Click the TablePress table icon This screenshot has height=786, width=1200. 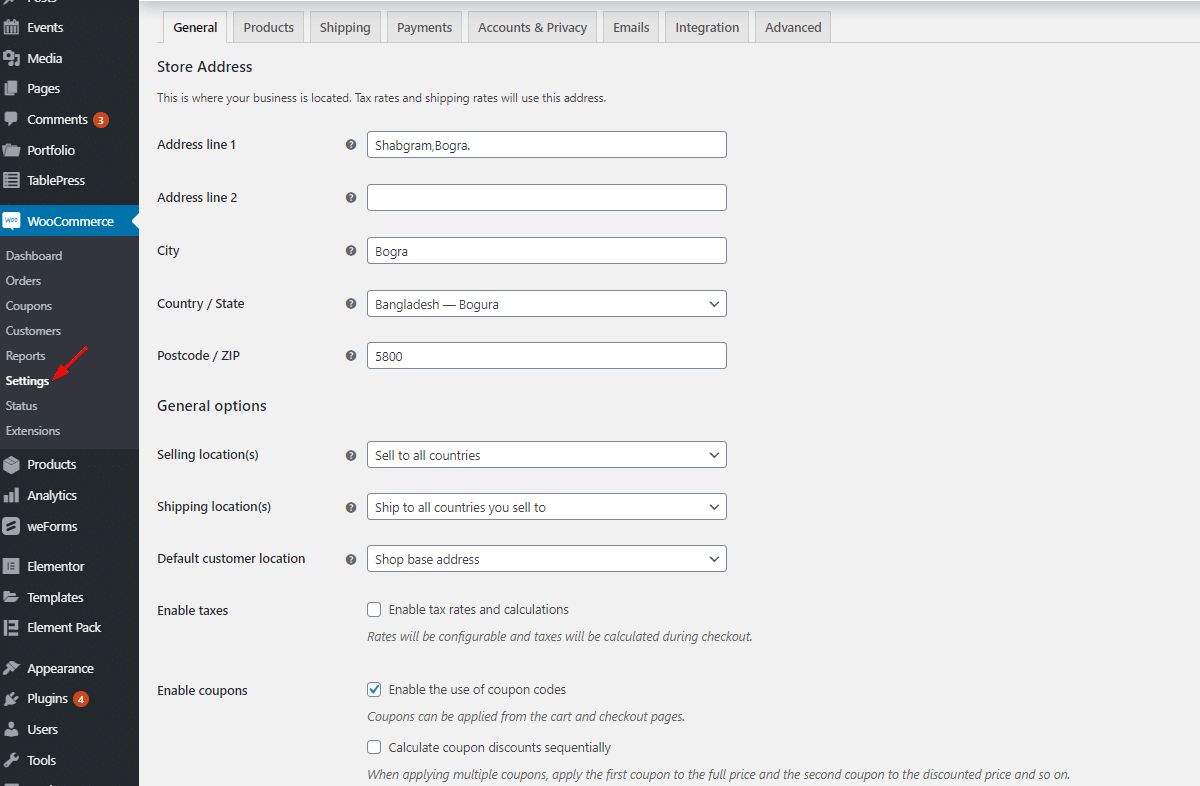[x=12, y=181]
